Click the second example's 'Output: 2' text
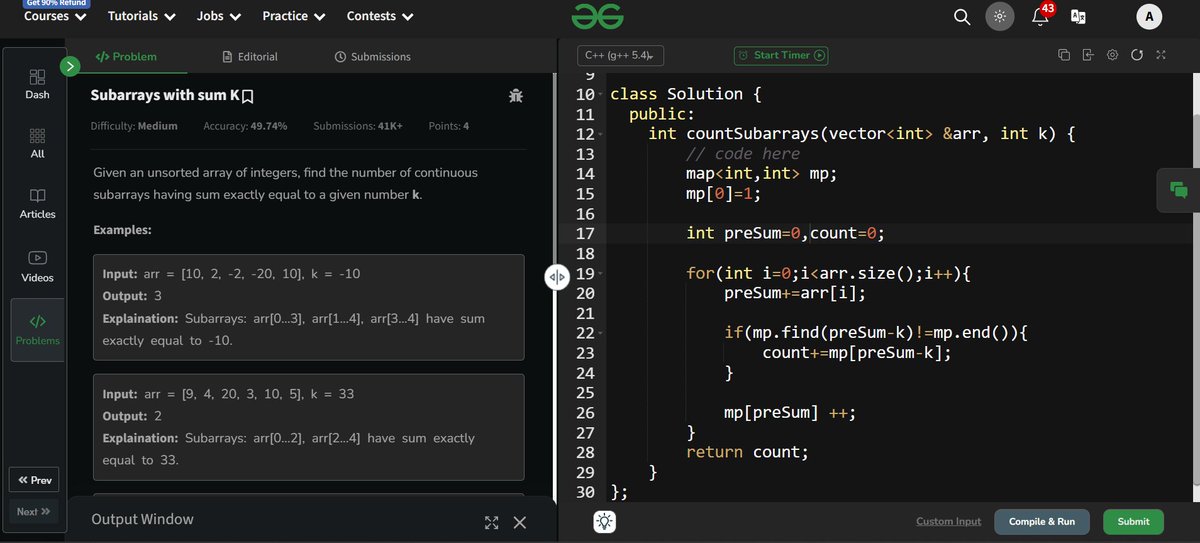 point(132,416)
